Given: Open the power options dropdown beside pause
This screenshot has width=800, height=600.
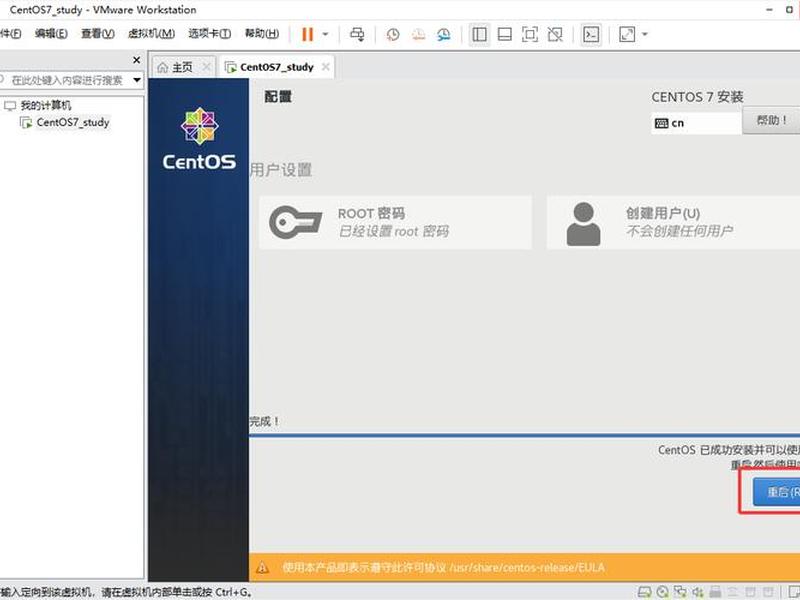Looking at the screenshot, I should point(326,35).
